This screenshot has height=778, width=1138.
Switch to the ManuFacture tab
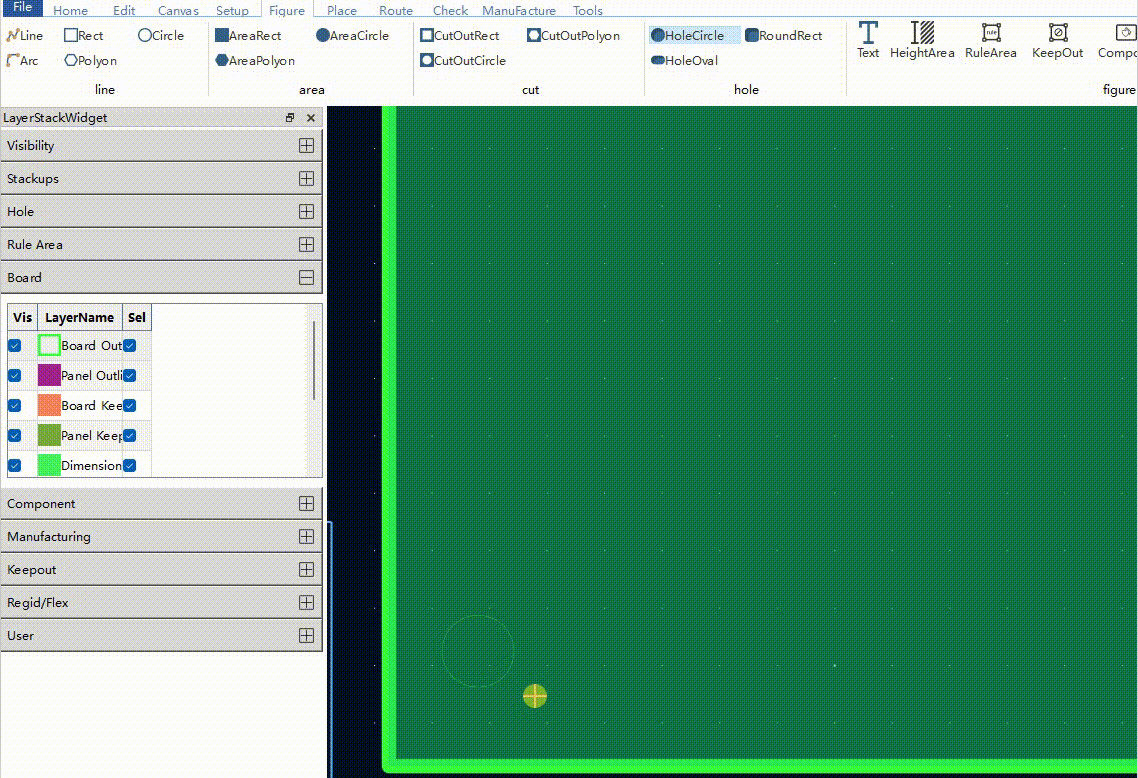(x=519, y=10)
